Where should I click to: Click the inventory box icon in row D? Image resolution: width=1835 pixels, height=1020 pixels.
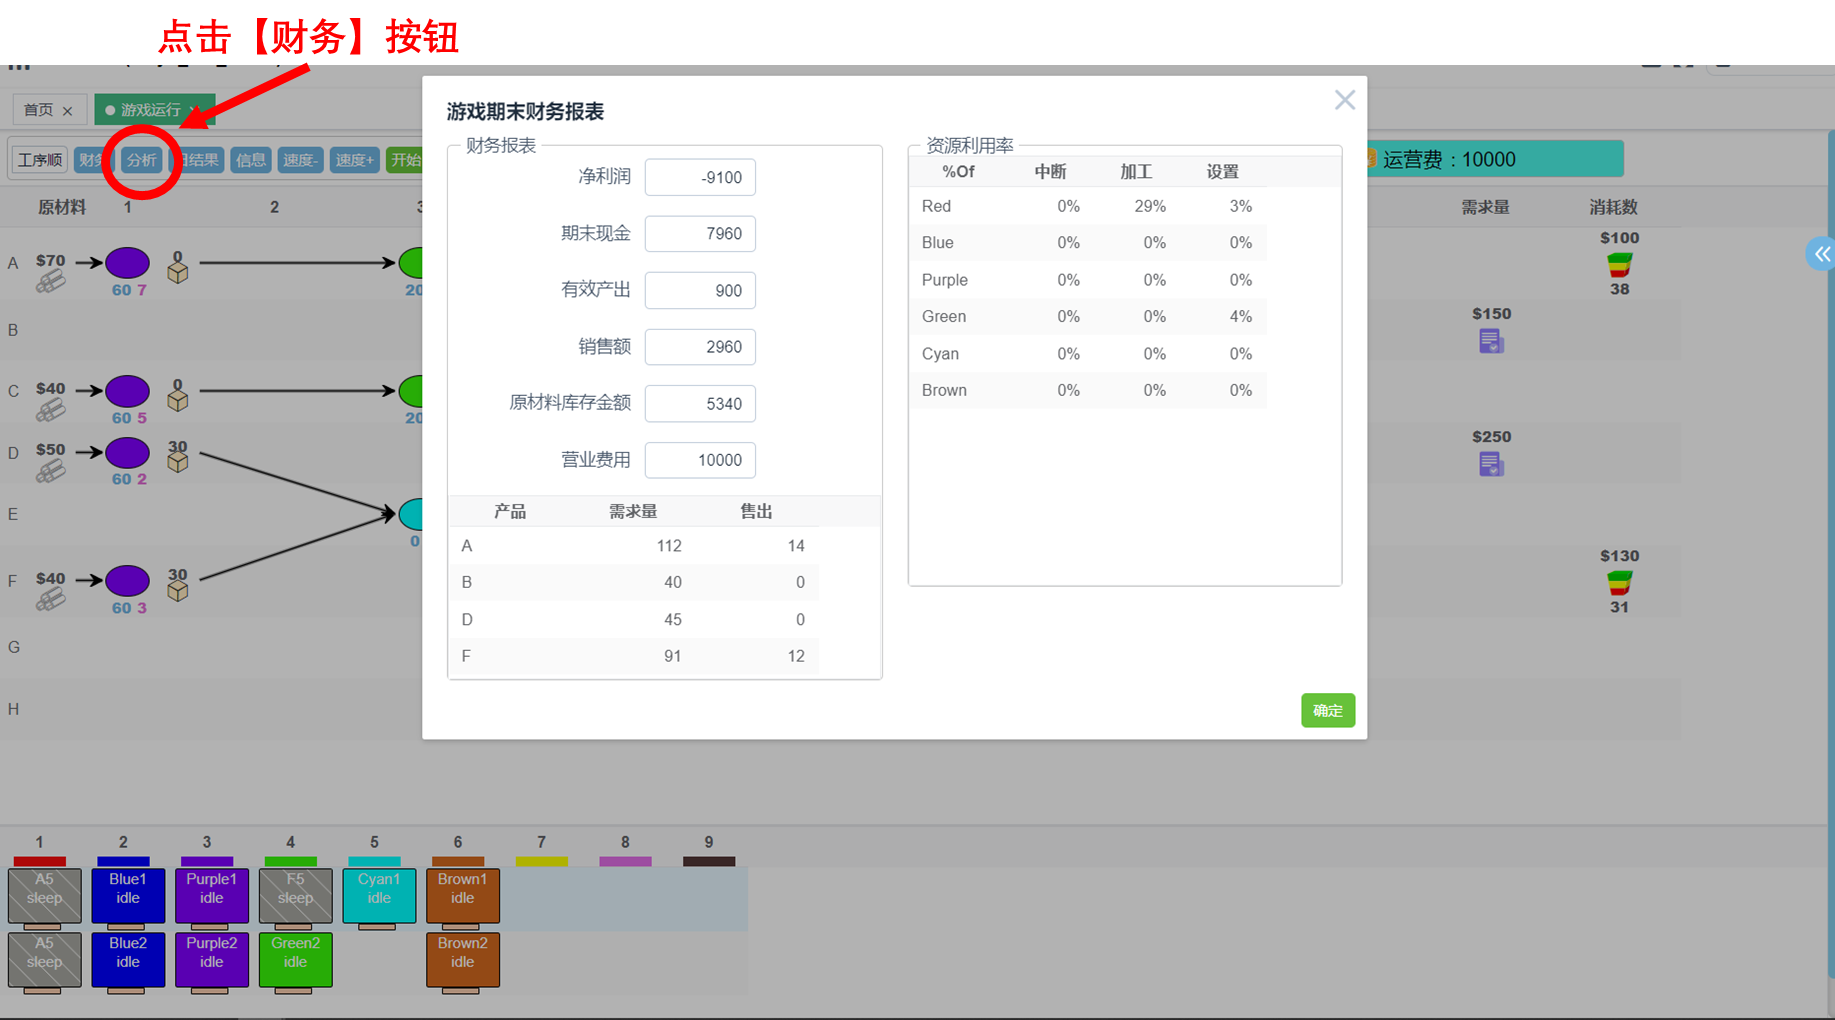(x=178, y=461)
